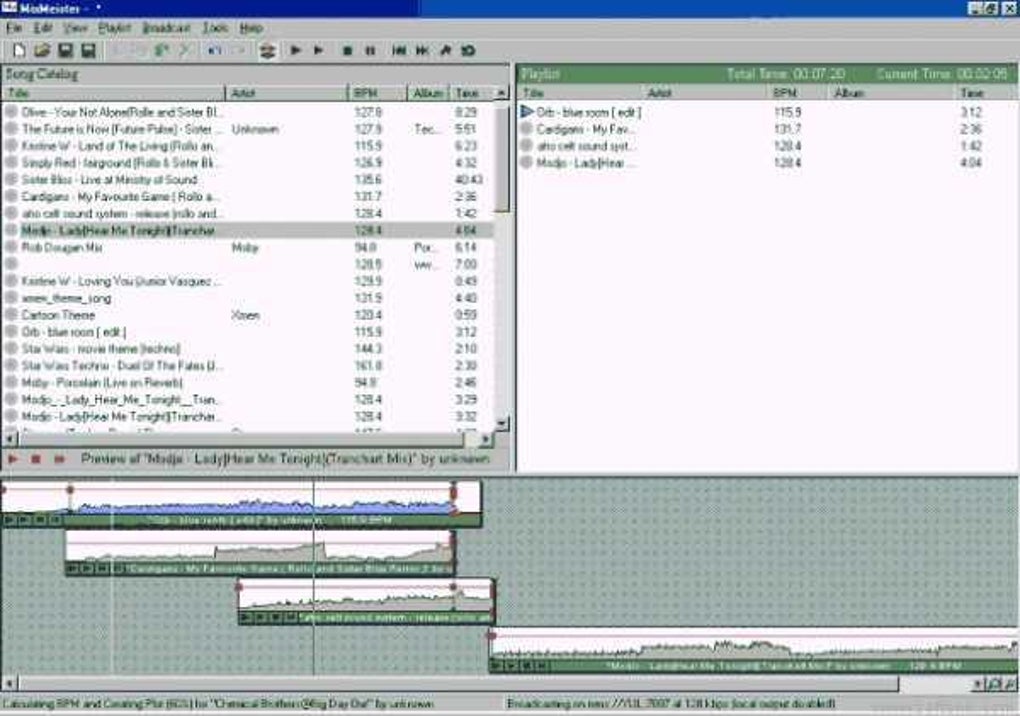
Task: Select Cardigans - My Fav... in Playlist
Action: coord(768,129)
